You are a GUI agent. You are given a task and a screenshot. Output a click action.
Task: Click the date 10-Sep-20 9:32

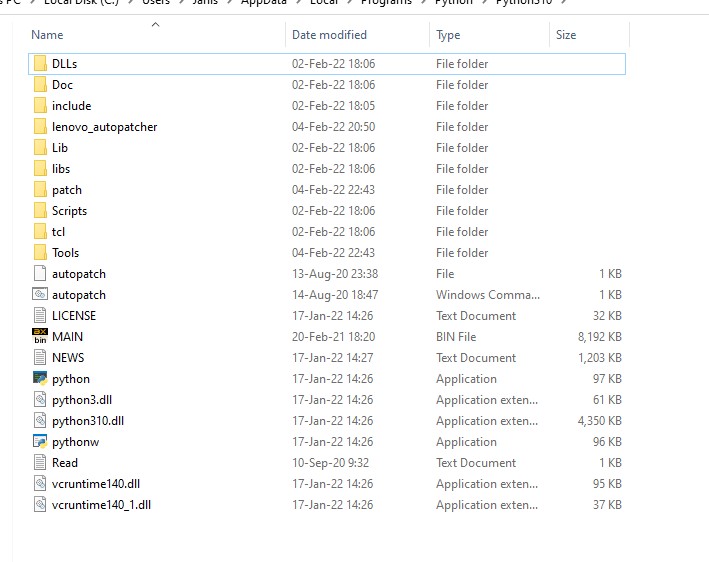(330, 463)
